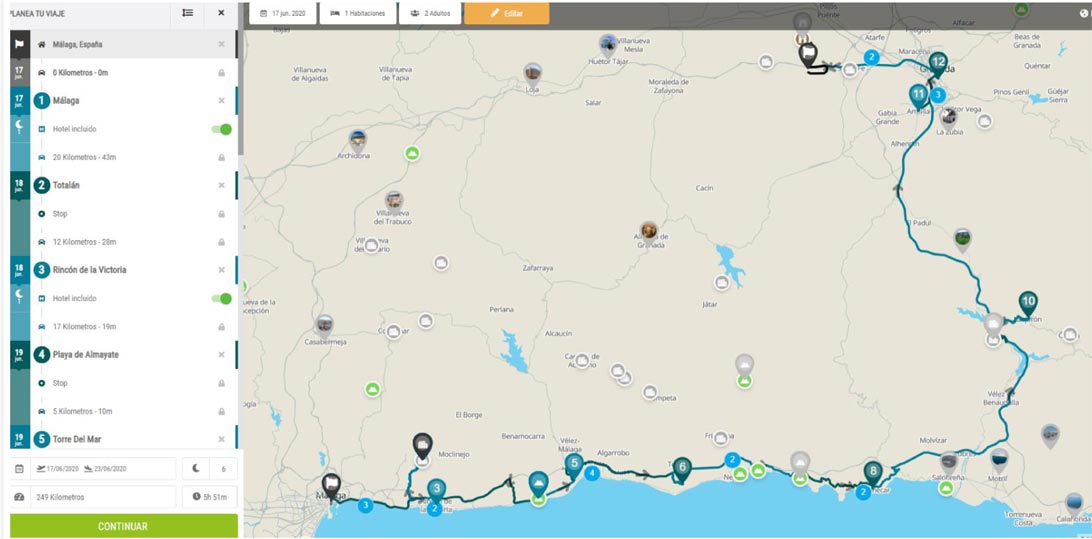1092x539 pixels.
Task: Toggle Hotel incluido switch for Málaga
Action: 221,129
